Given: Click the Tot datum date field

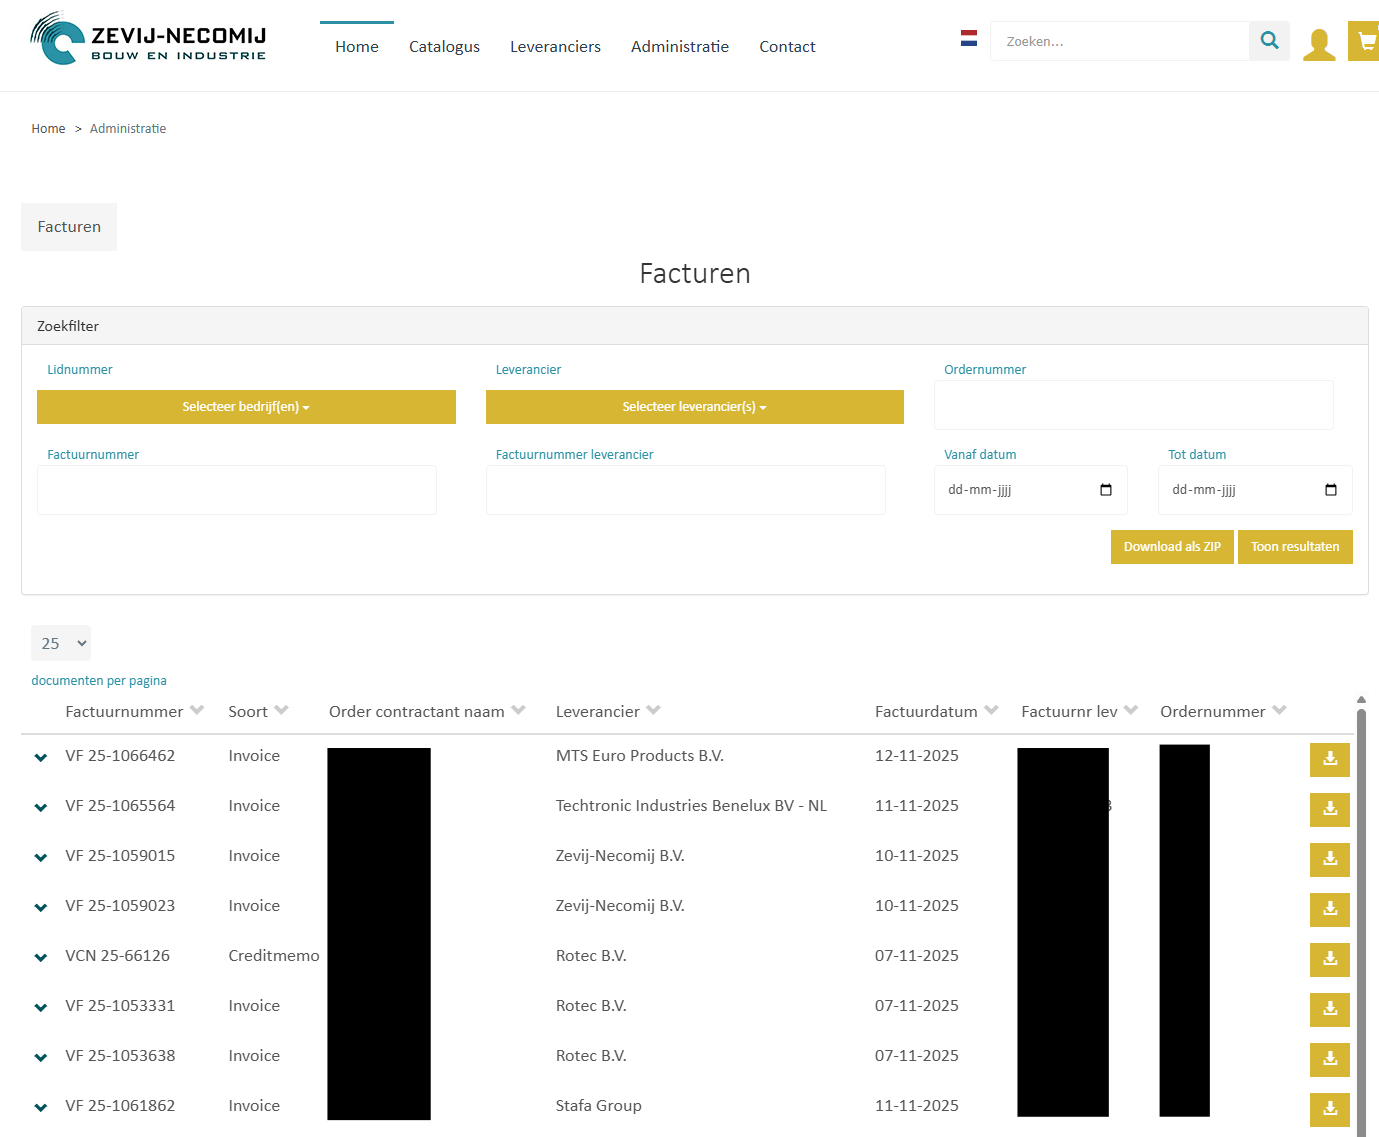Looking at the screenshot, I should [1255, 490].
